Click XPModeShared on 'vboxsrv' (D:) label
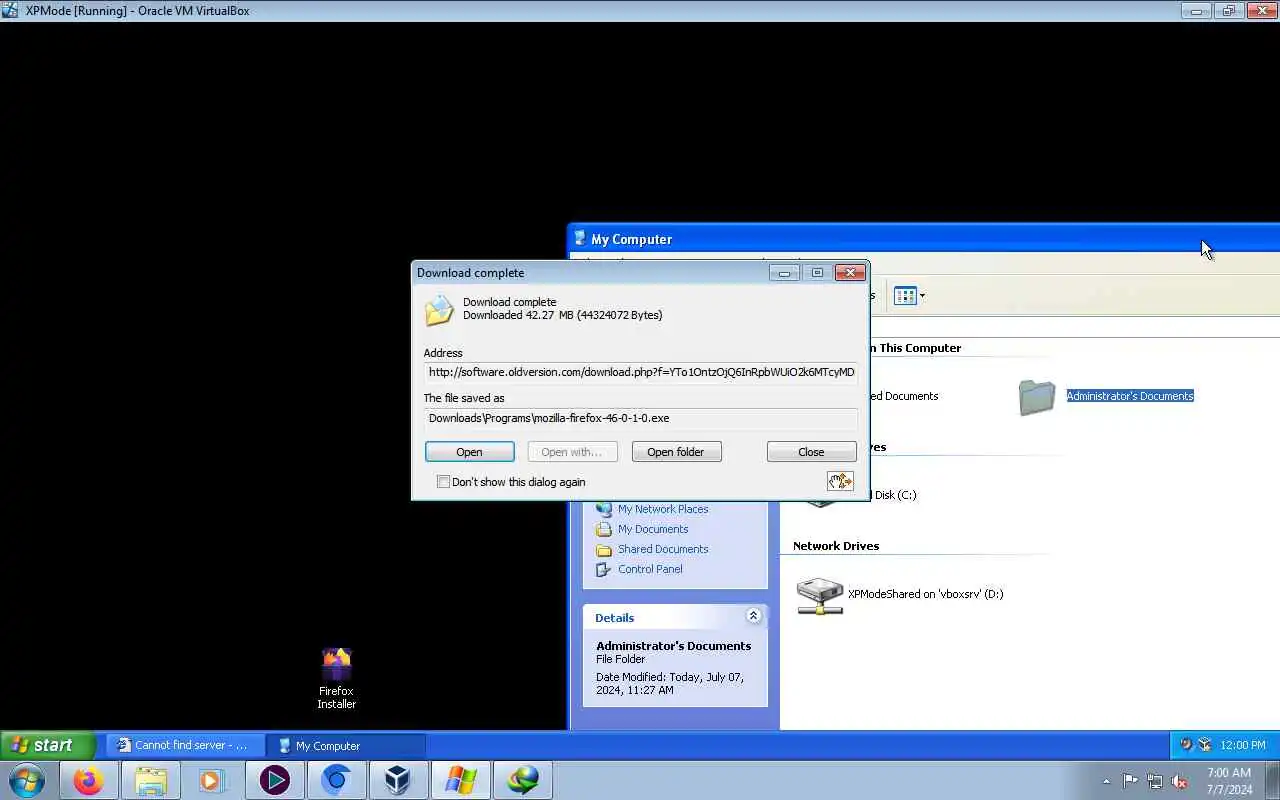Viewport: 1280px width, 800px height. coord(925,594)
